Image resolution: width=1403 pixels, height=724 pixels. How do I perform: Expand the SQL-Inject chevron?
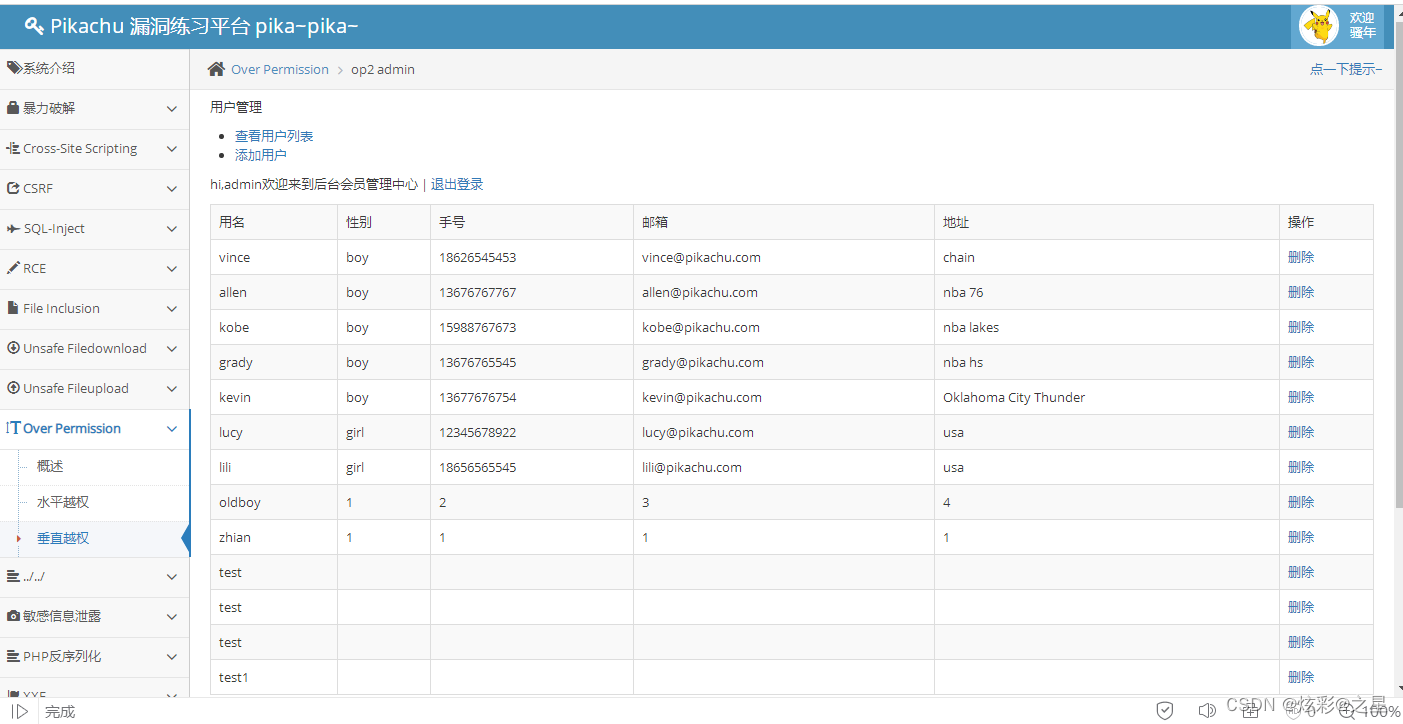tap(172, 229)
